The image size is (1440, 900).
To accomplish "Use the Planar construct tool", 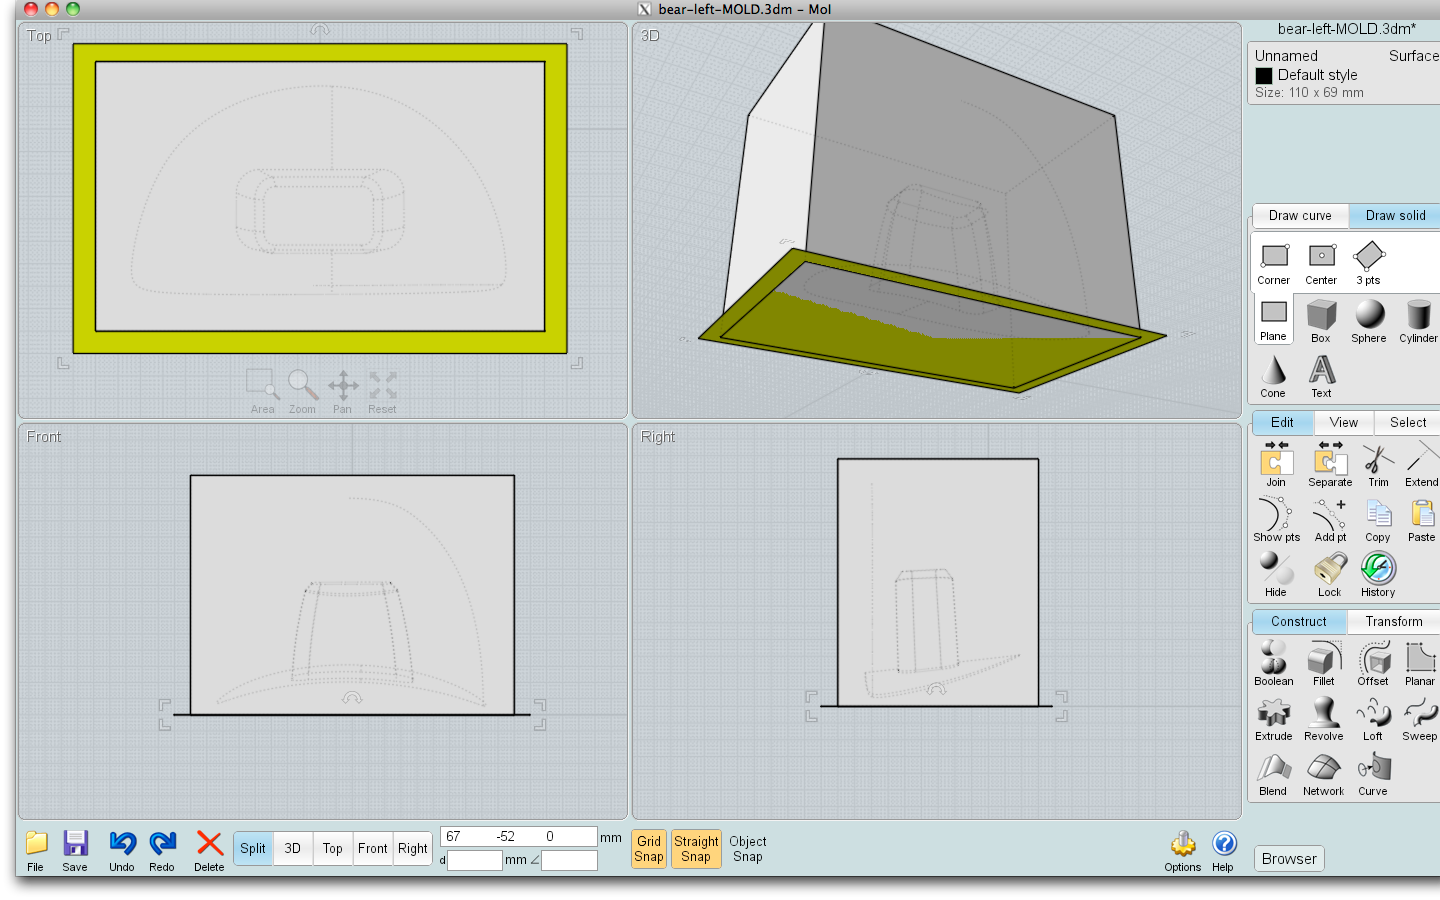I will pos(1420,663).
